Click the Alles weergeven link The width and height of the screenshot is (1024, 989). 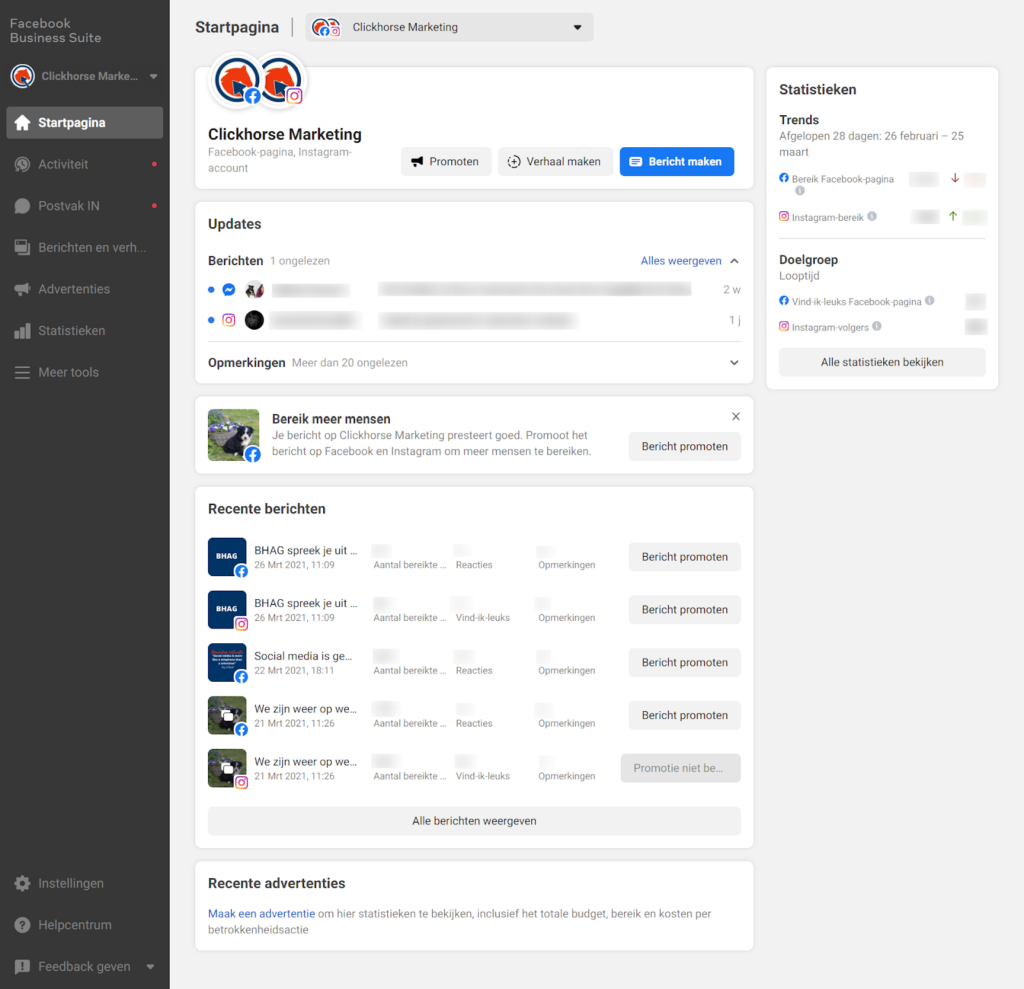[680, 261]
